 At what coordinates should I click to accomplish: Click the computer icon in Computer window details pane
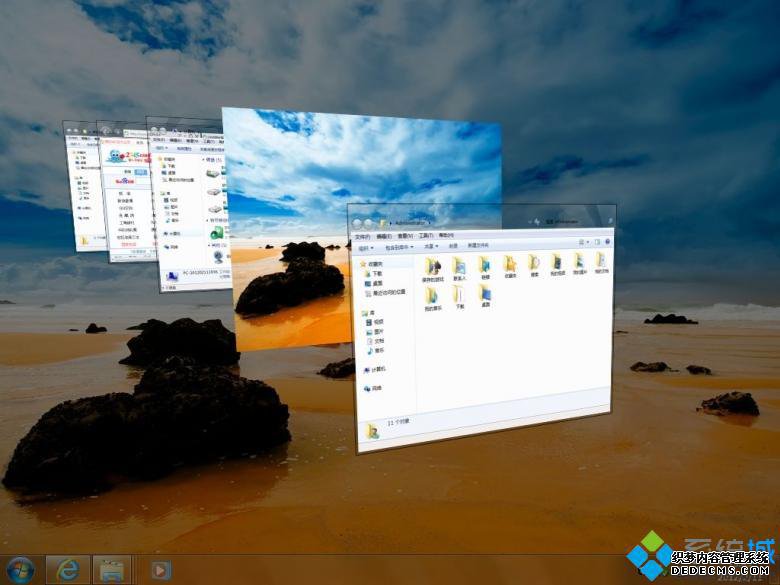click(x=172, y=276)
